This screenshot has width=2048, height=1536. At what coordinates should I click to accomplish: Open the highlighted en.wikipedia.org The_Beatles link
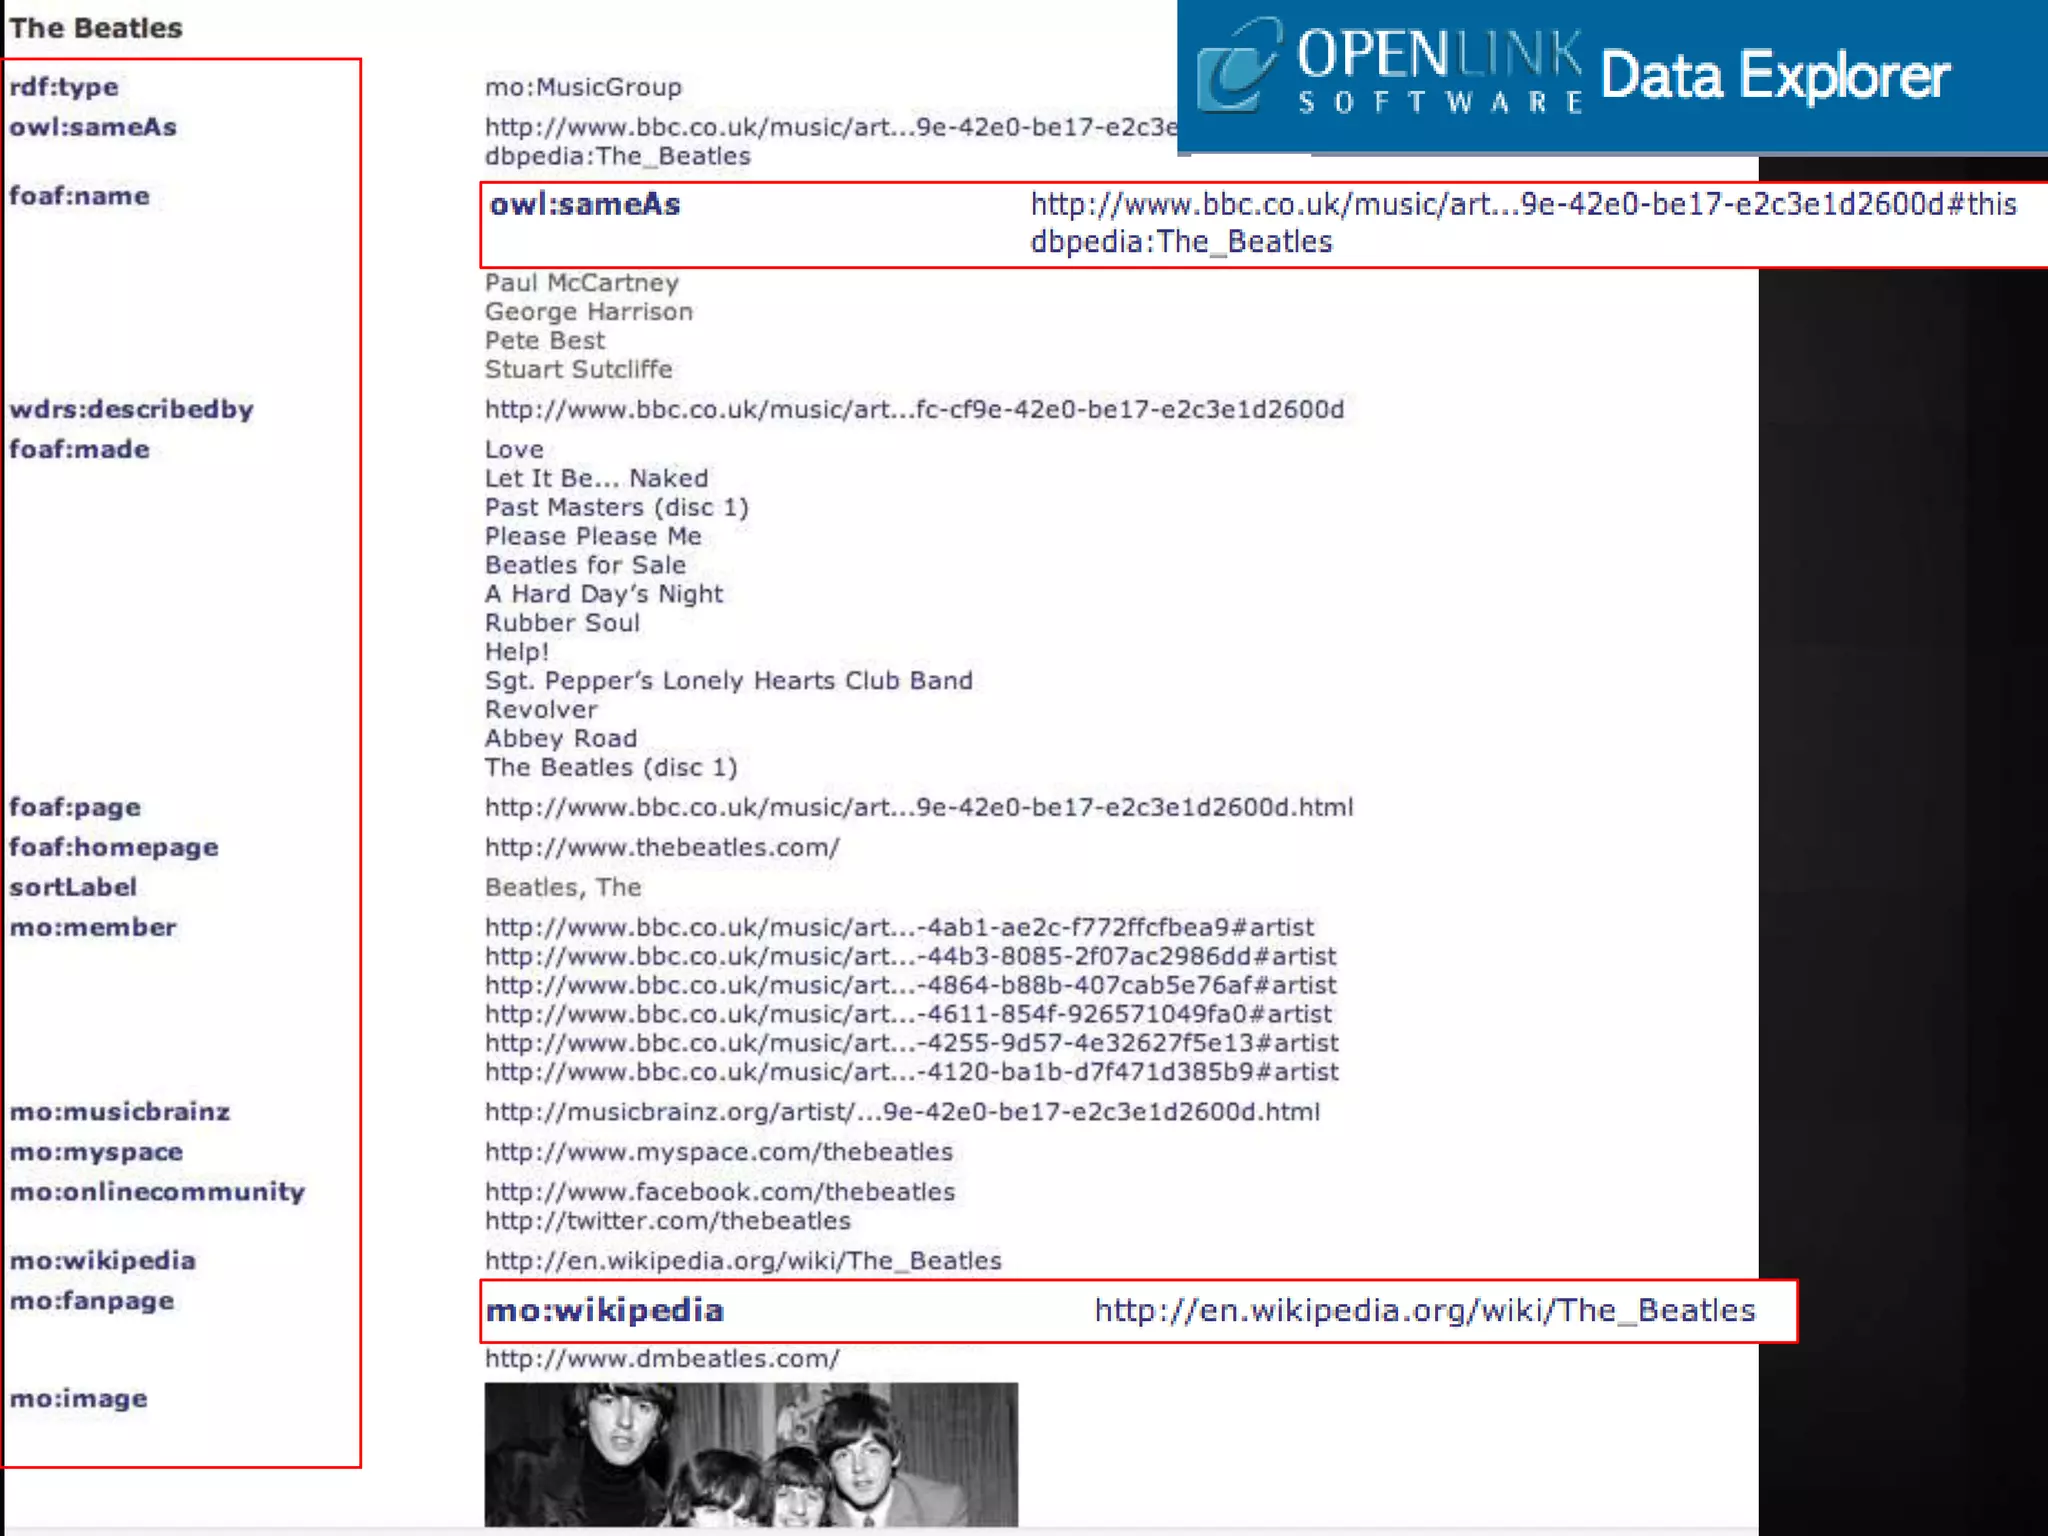(x=1424, y=1310)
